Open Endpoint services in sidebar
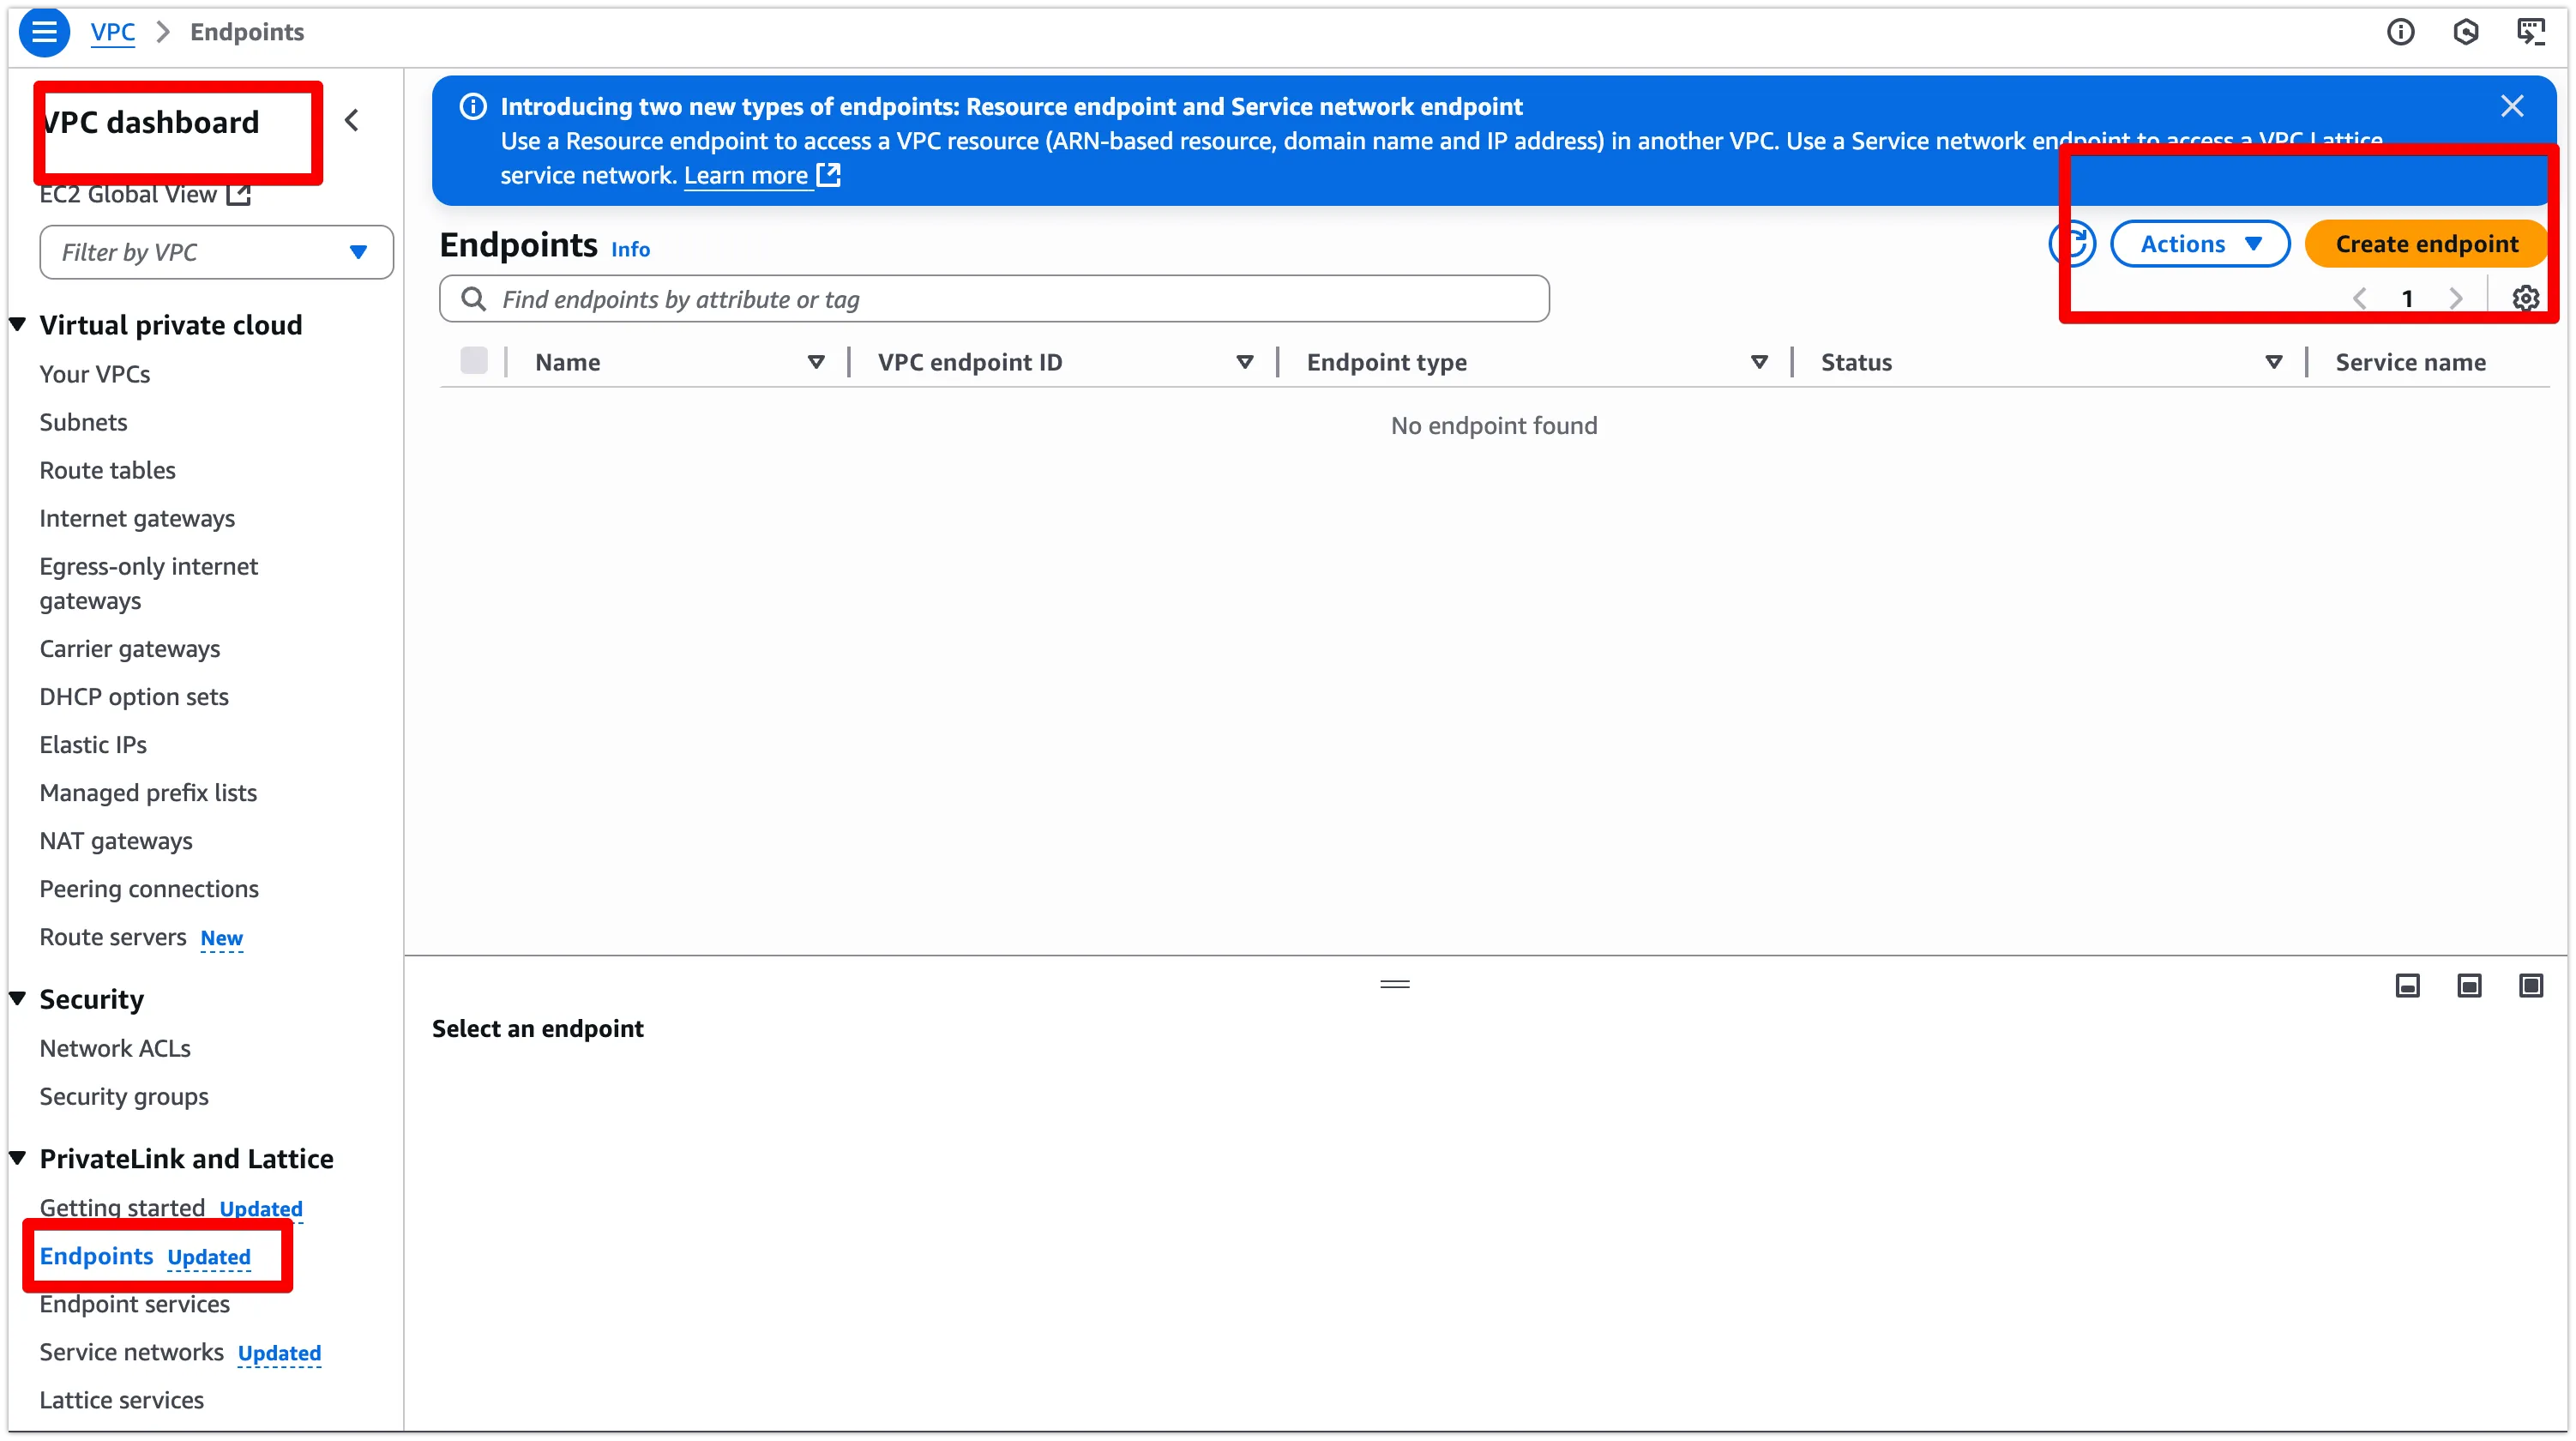This screenshot has height=1441, width=2576. point(134,1304)
